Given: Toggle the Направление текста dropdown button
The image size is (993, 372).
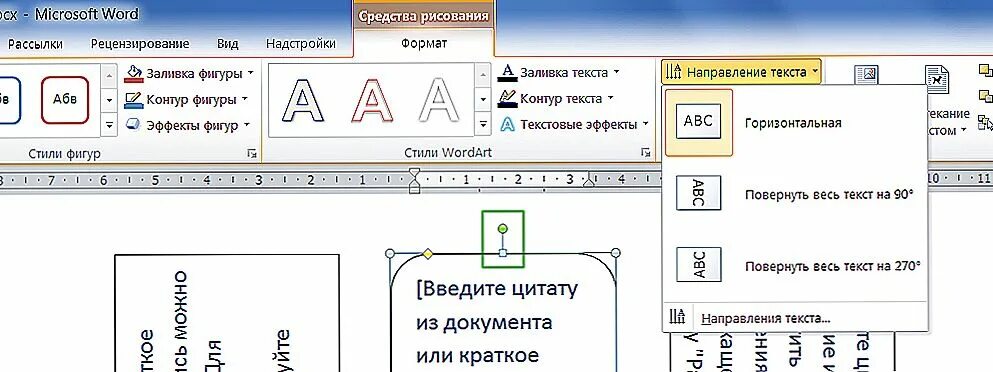Looking at the screenshot, I should [741, 72].
